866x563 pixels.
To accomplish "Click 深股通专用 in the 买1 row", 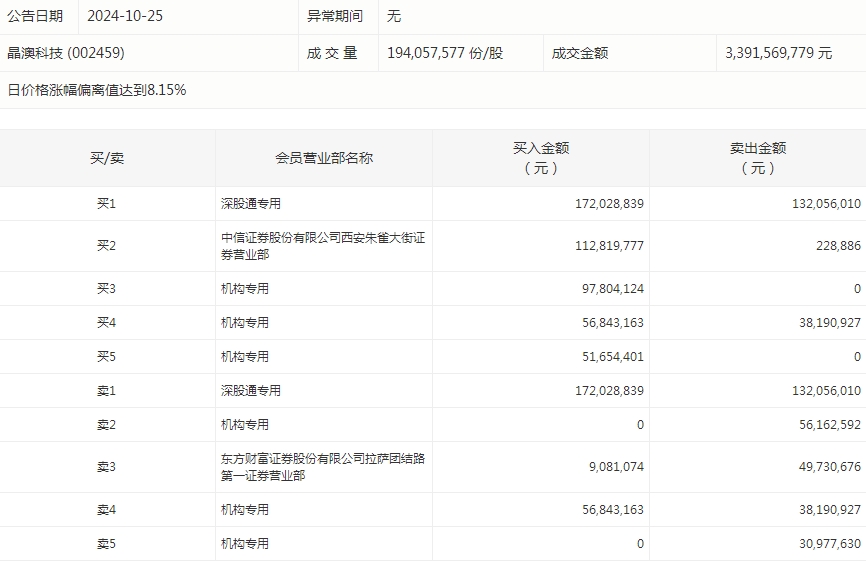I will click(x=251, y=204).
